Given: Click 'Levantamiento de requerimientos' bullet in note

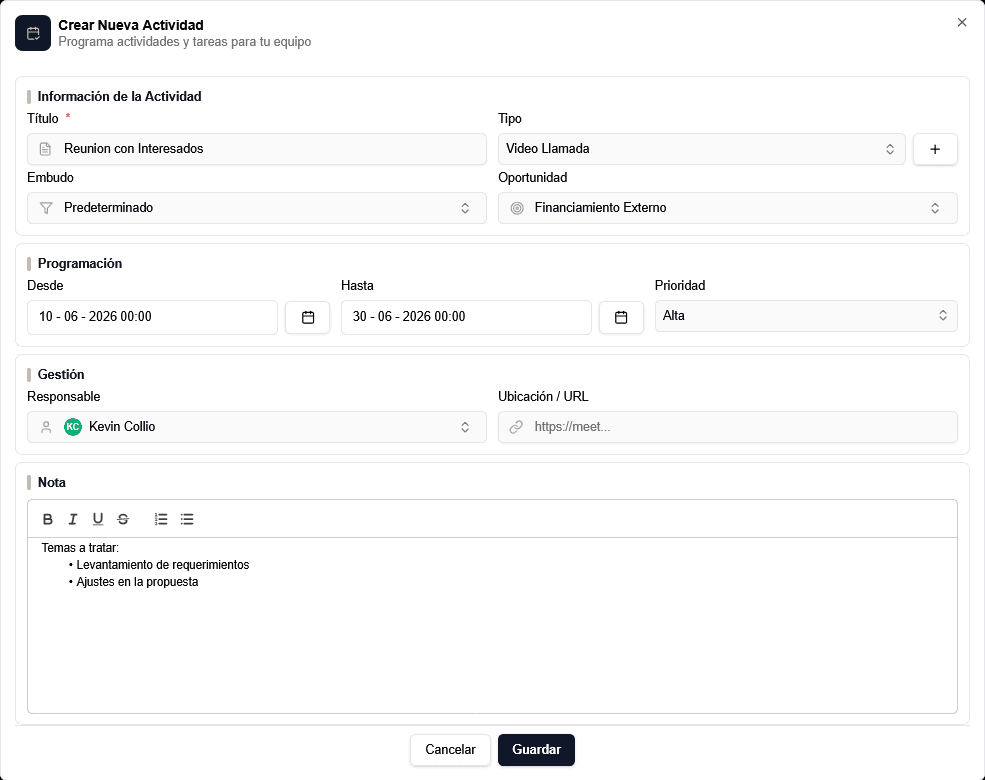Looking at the screenshot, I should click(x=163, y=565).
